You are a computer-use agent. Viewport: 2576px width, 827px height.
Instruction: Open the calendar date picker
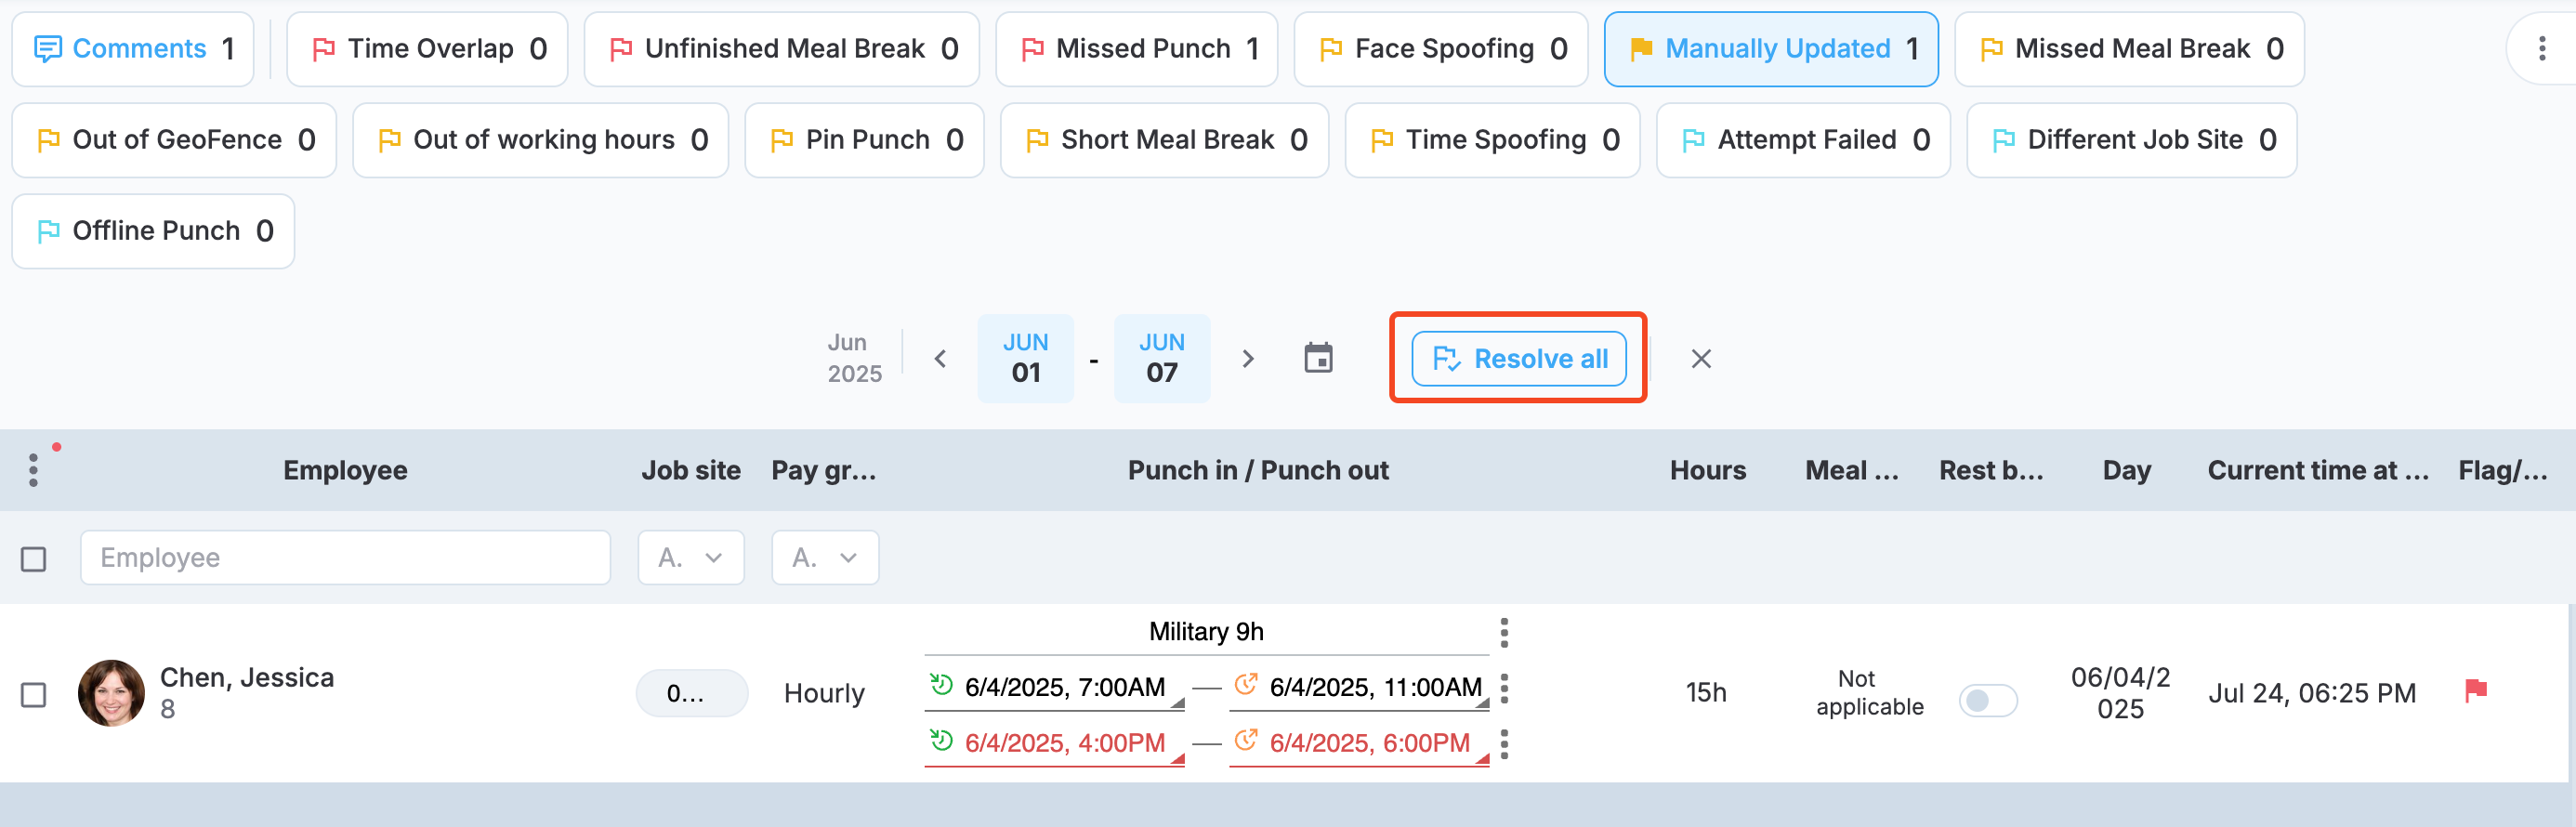1319,358
